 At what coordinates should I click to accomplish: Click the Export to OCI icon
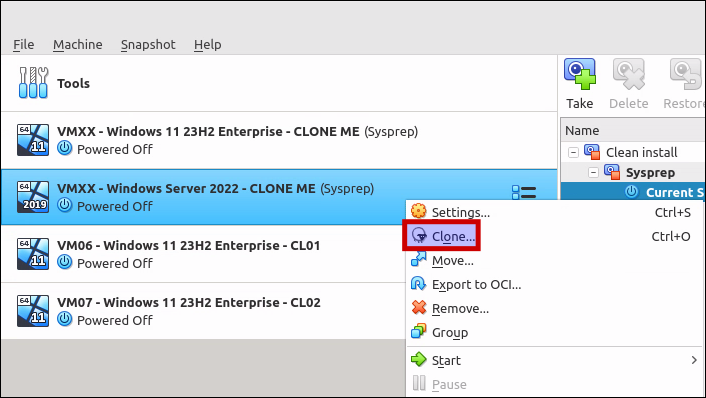[x=419, y=283]
